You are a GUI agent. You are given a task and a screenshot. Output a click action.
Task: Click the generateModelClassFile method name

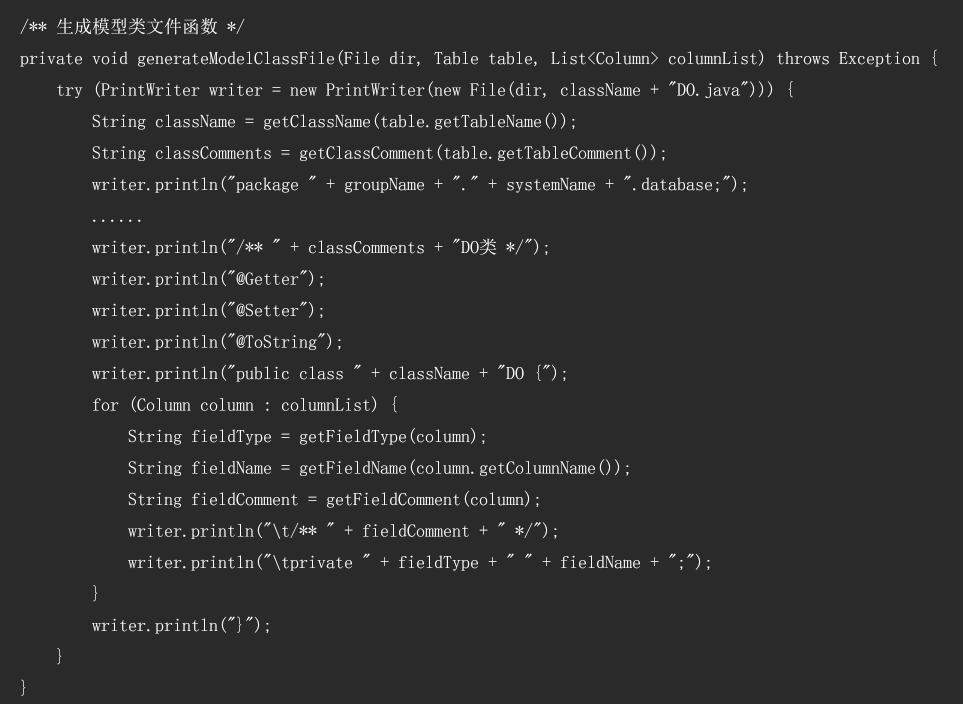click(234, 59)
